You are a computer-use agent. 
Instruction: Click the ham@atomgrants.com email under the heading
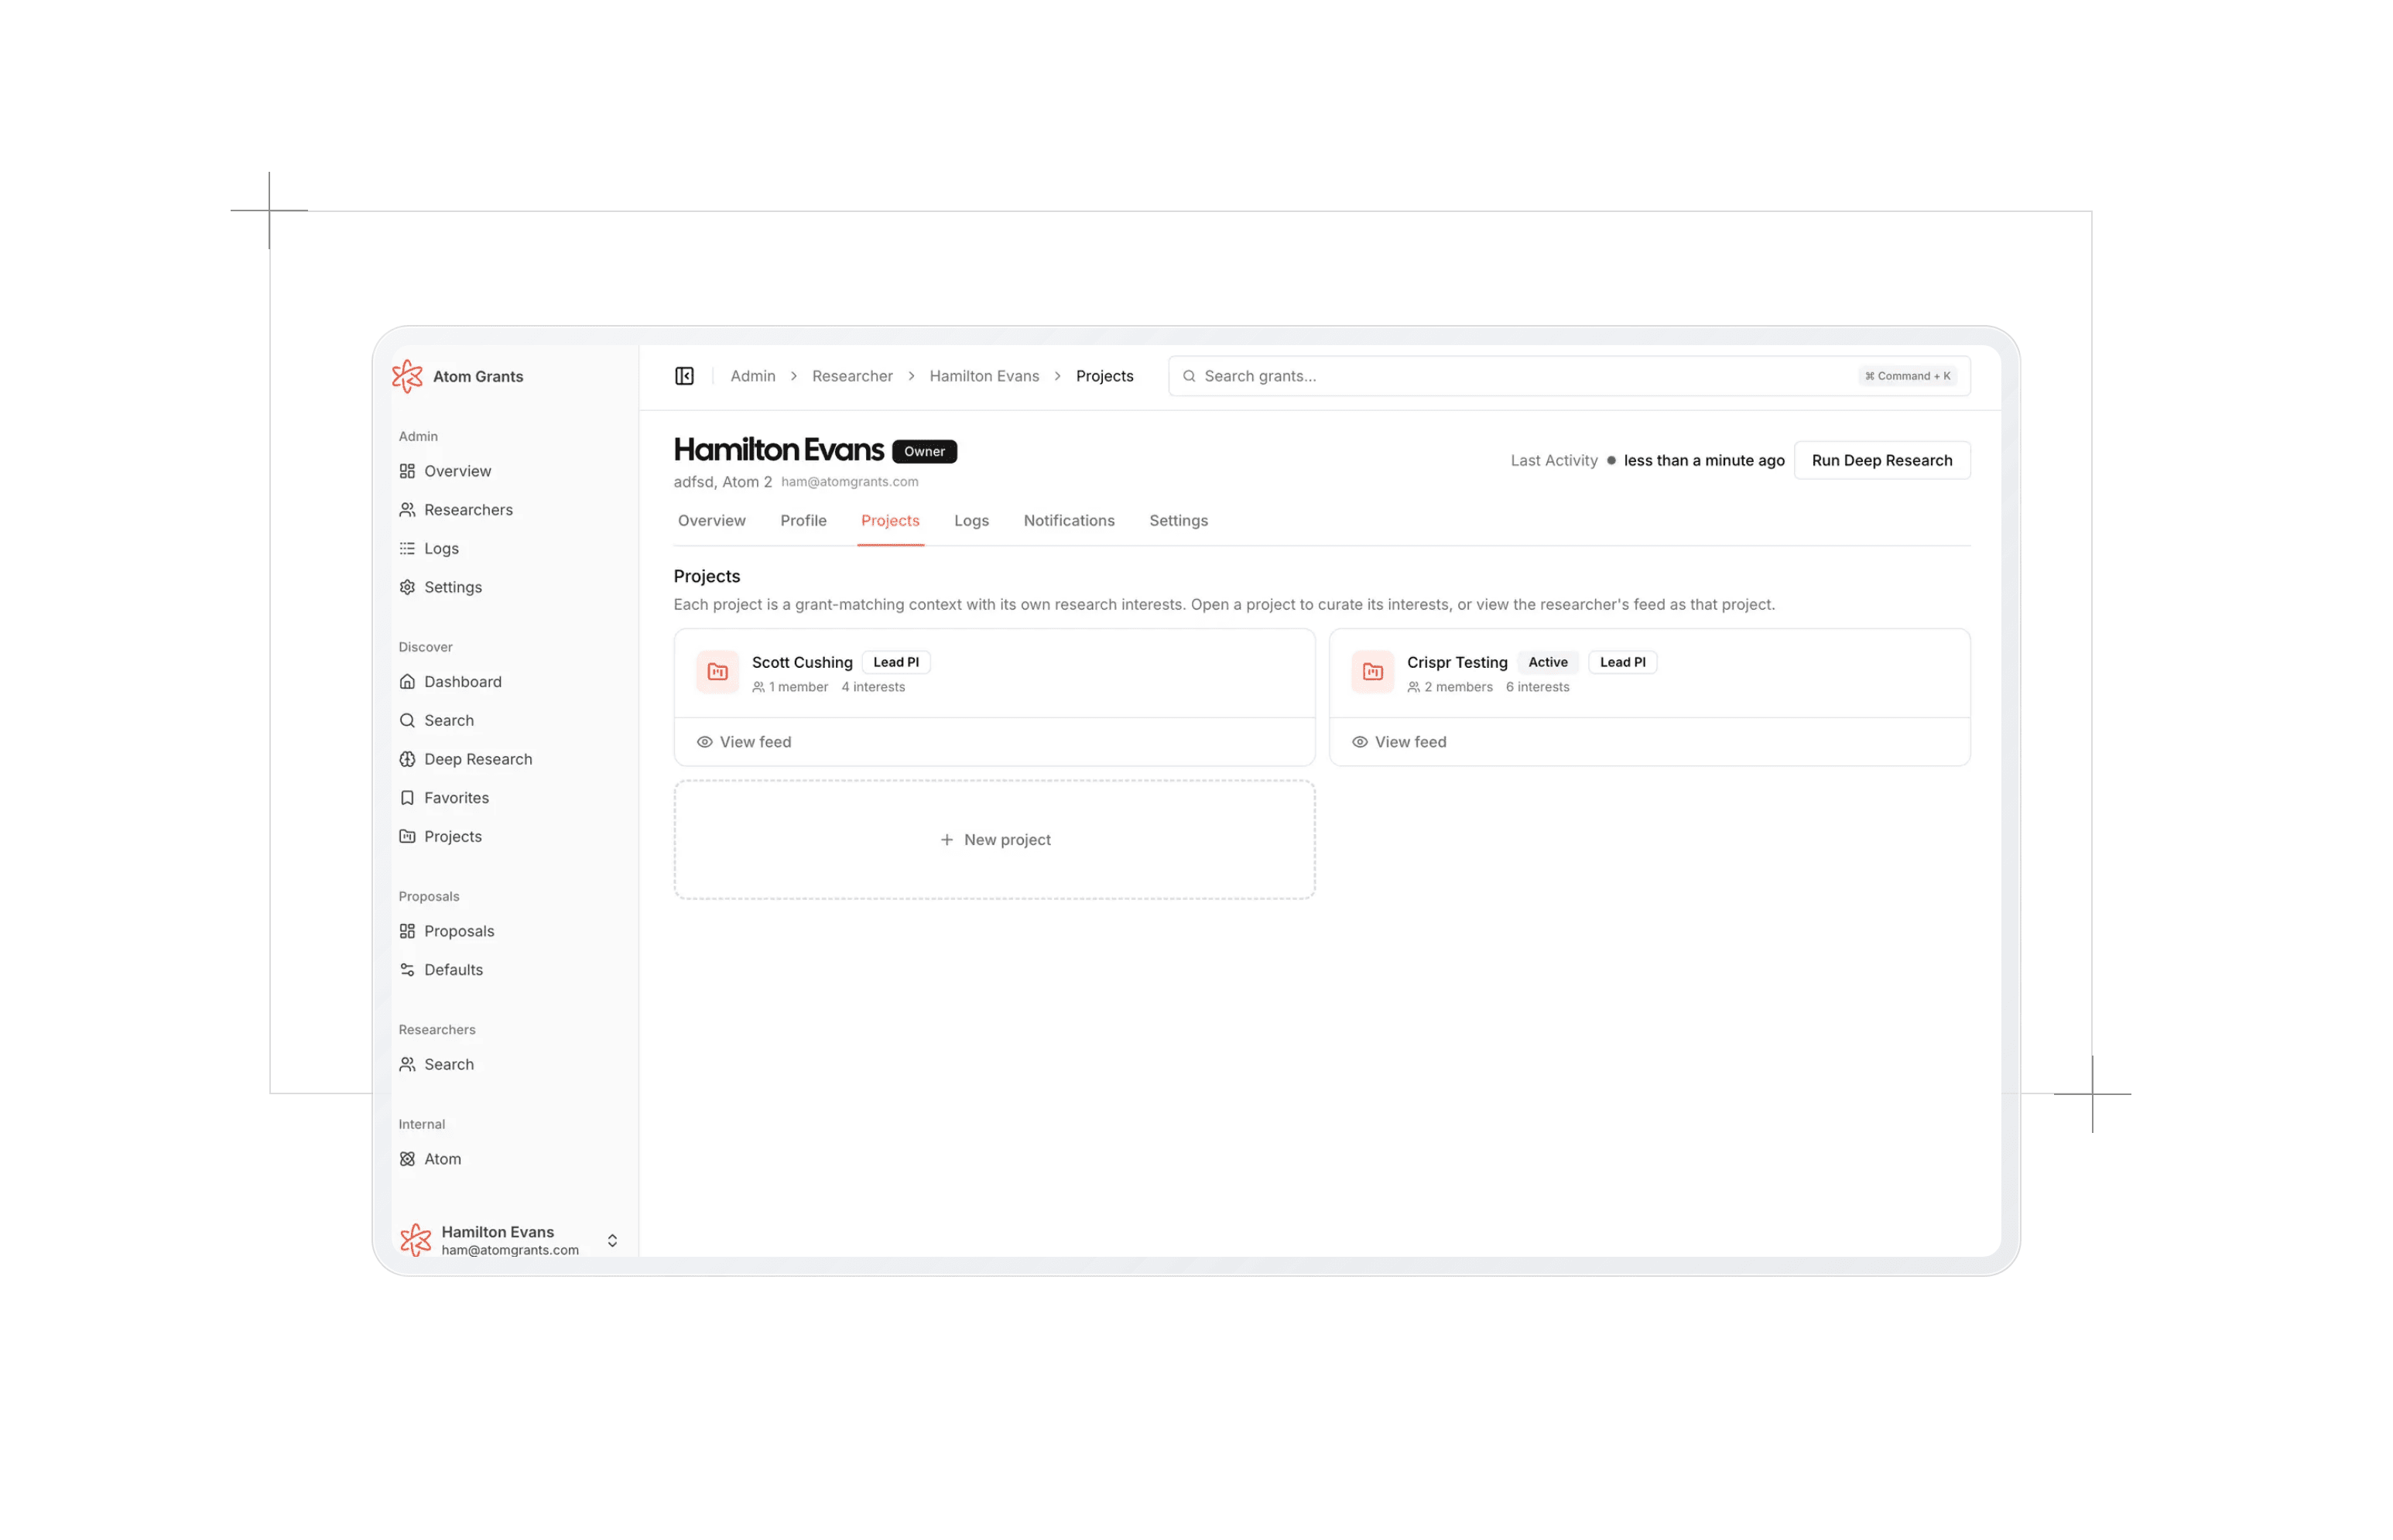(x=849, y=482)
